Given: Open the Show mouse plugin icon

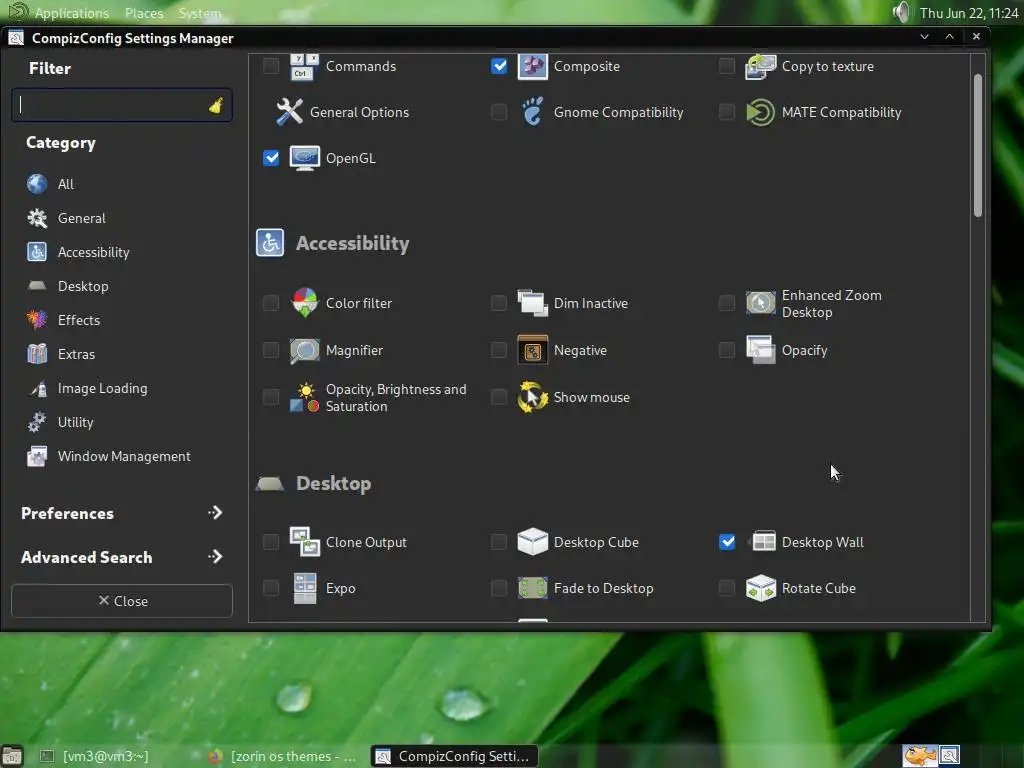Looking at the screenshot, I should (x=532, y=397).
